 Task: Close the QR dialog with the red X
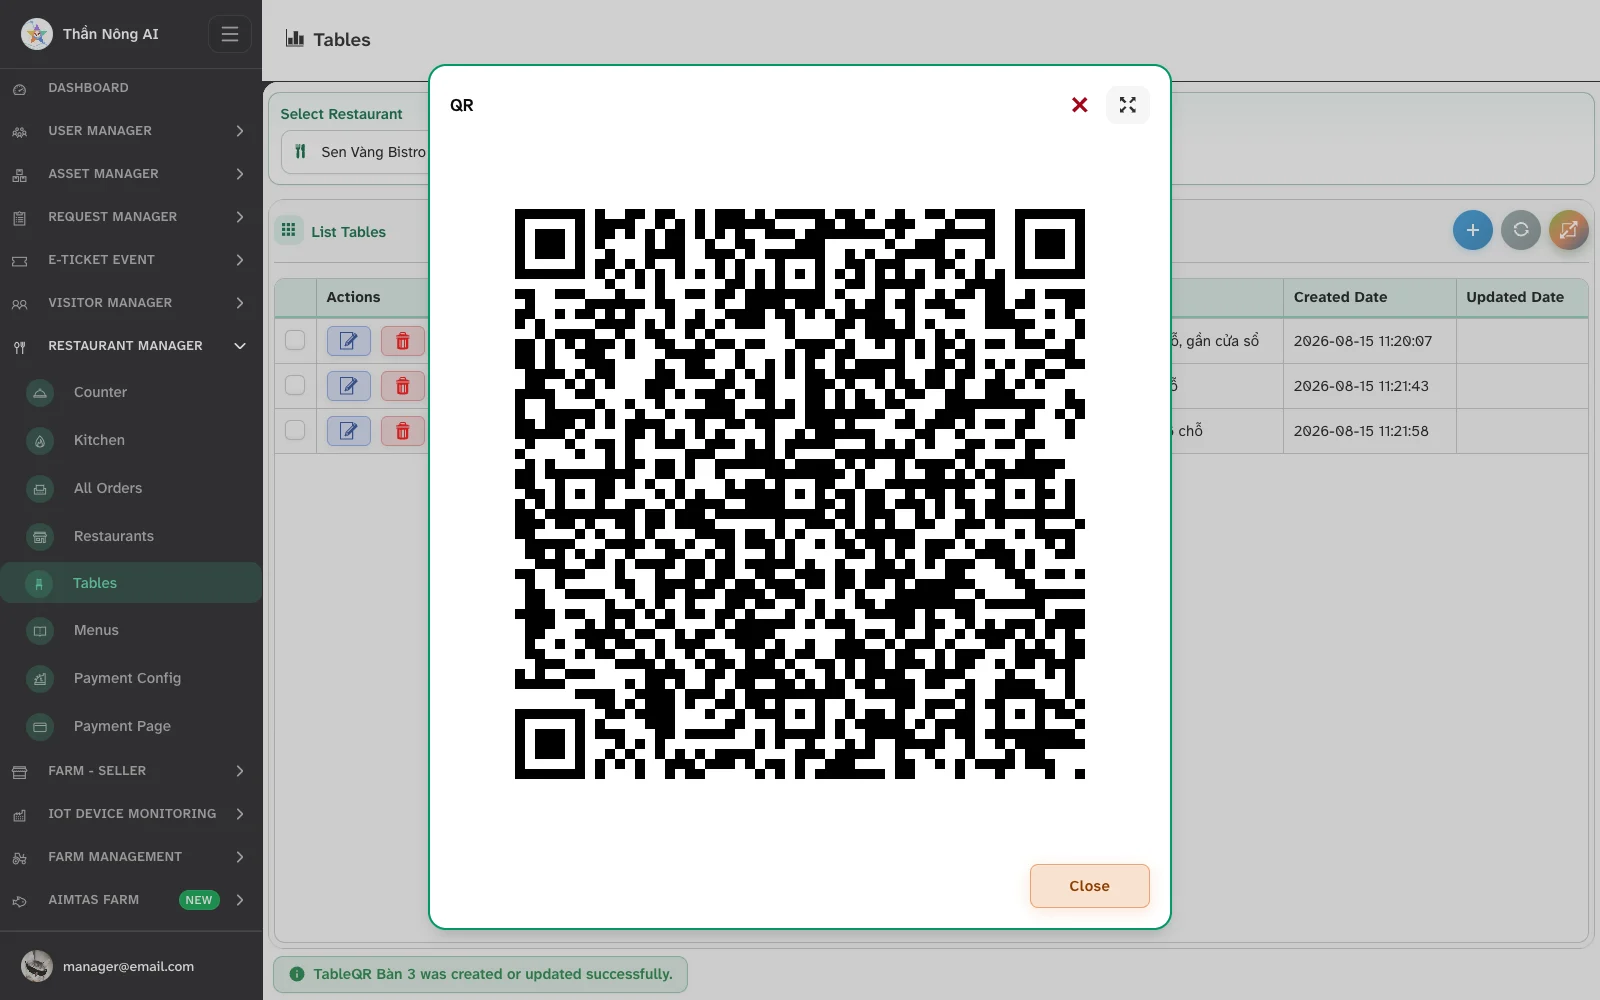click(1079, 105)
